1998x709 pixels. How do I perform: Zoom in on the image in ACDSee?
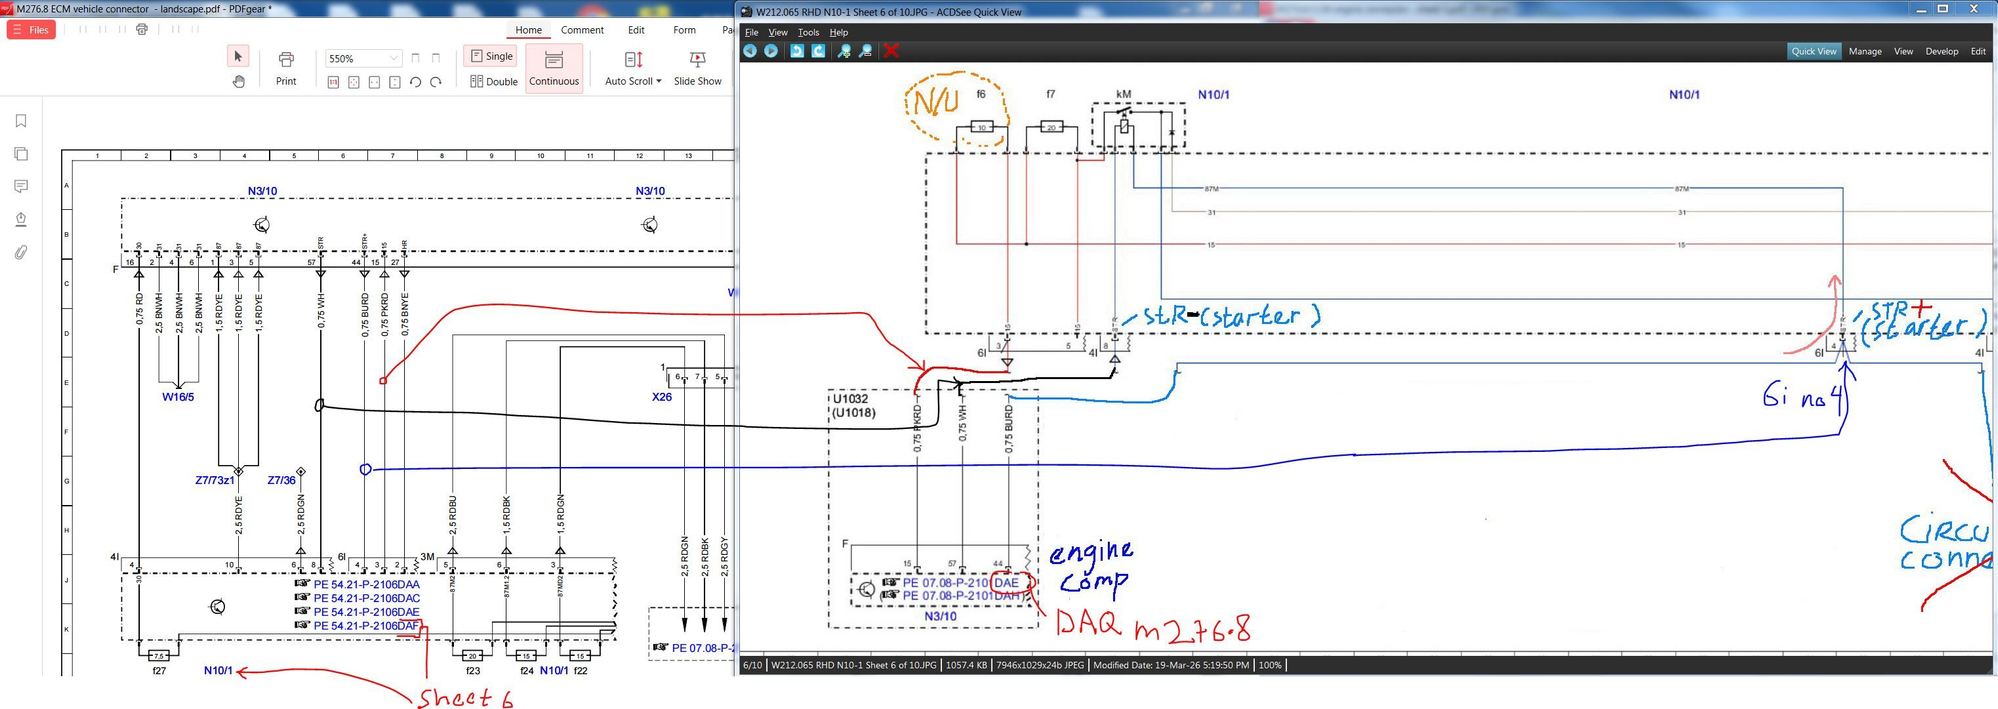click(x=844, y=51)
